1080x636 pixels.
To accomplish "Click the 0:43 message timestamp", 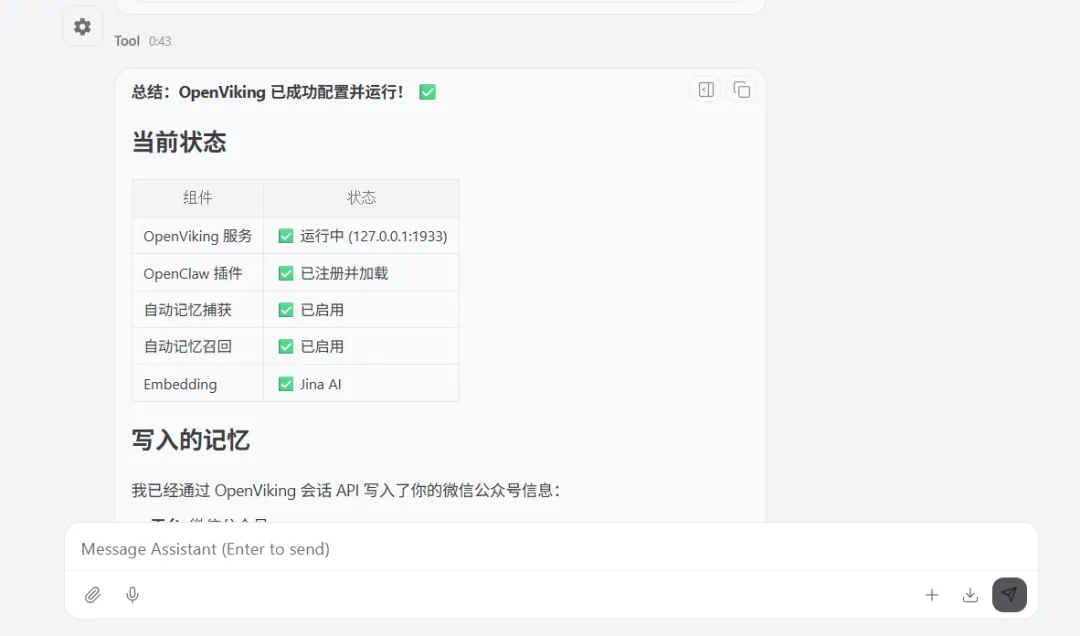I will click(160, 41).
